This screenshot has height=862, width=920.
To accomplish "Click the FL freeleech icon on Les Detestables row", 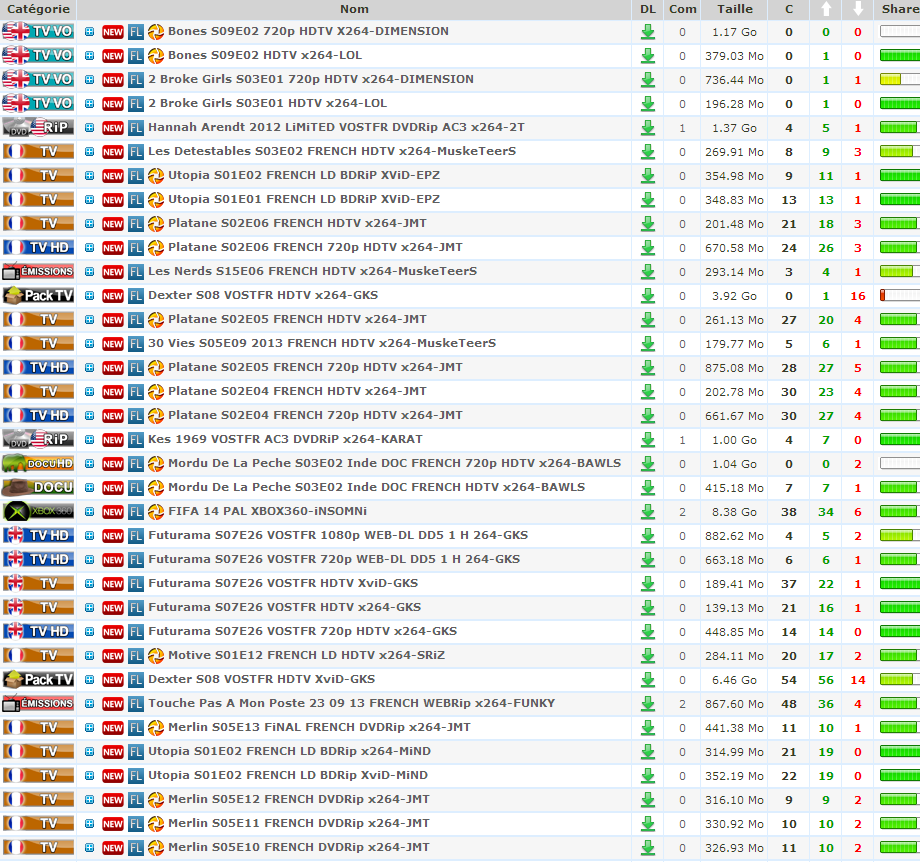I will tap(136, 152).
